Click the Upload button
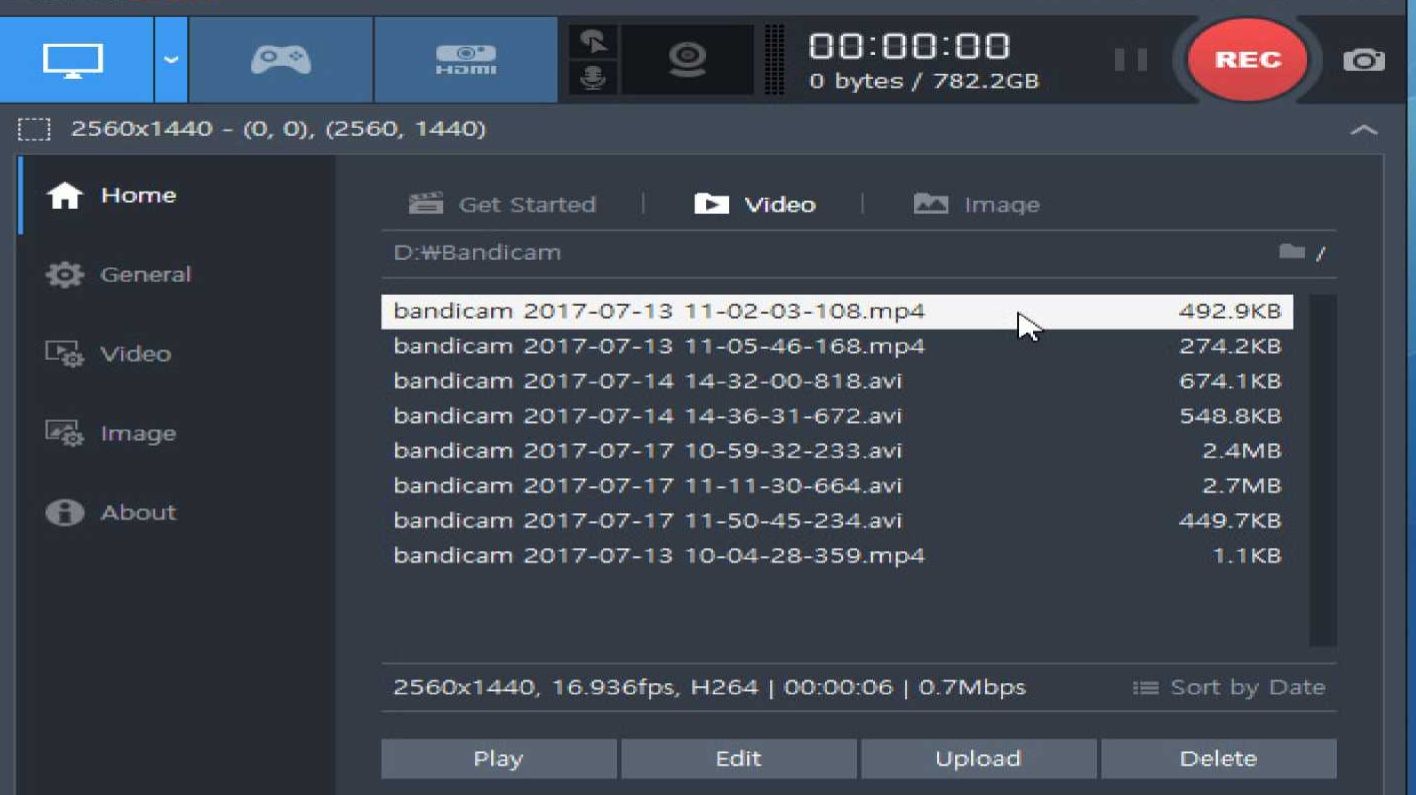Viewport: 1416px width, 795px height. (978, 758)
